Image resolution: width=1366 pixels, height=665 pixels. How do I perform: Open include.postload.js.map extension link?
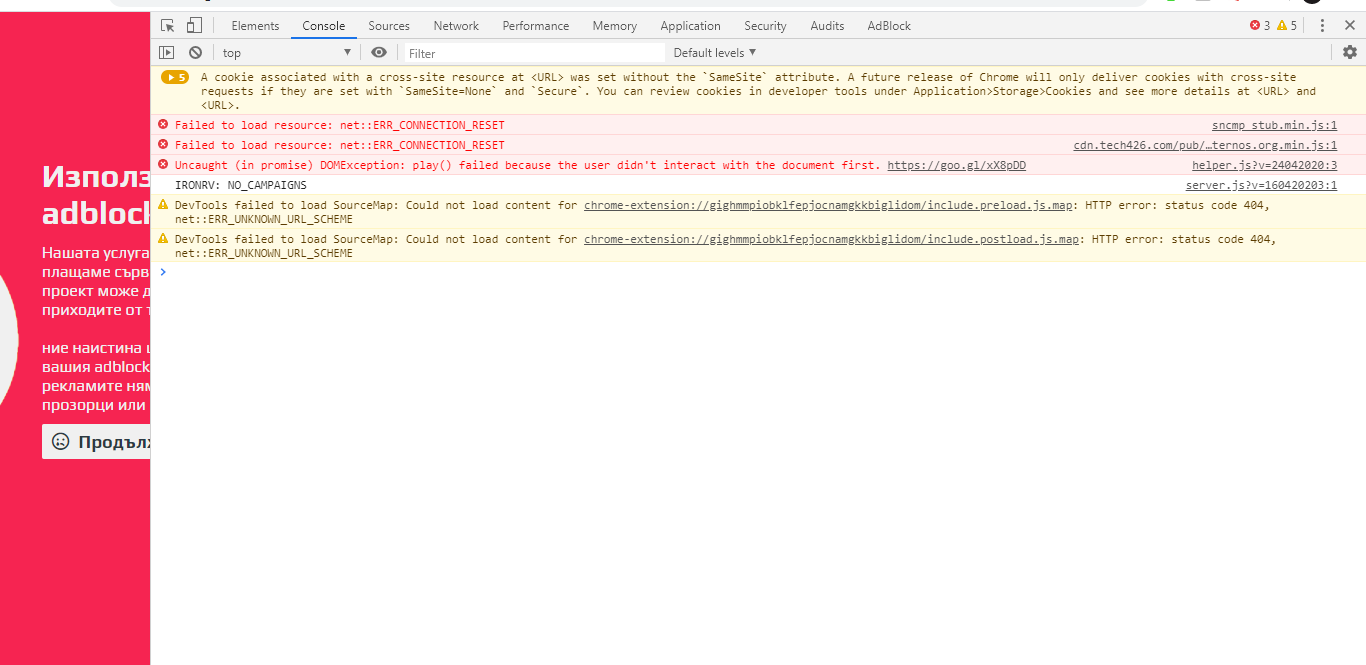tap(833, 239)
